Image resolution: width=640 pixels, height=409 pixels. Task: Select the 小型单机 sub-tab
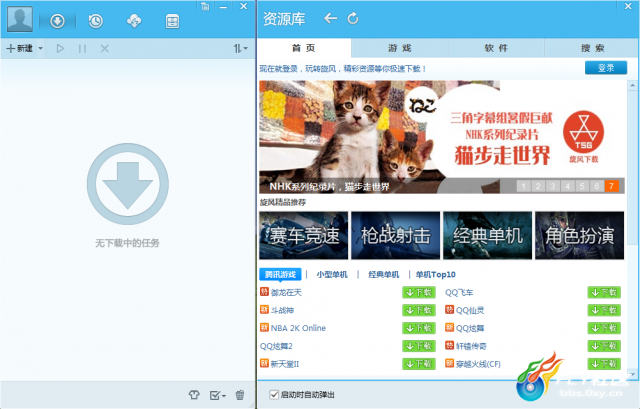point(332,275)
